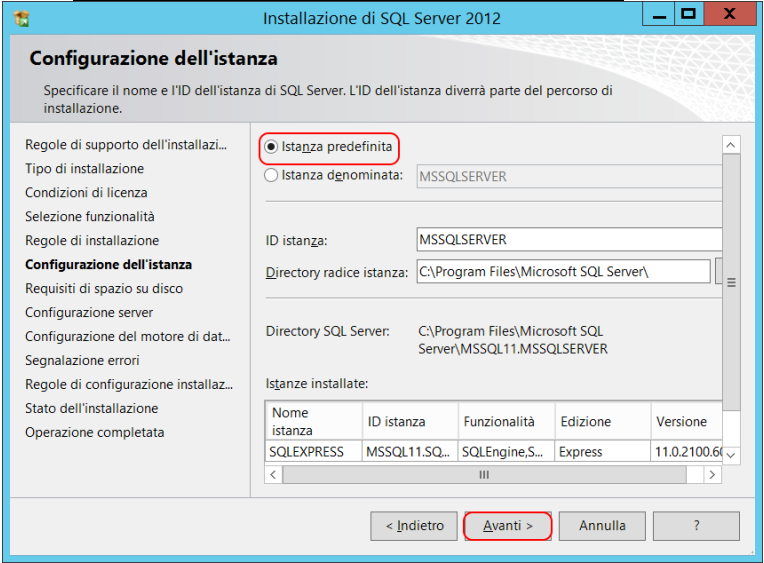This screenshot has height=563, width=764.
Task: Open help with the question mark button
Action: pyautogui.click(x=696, y=526)
